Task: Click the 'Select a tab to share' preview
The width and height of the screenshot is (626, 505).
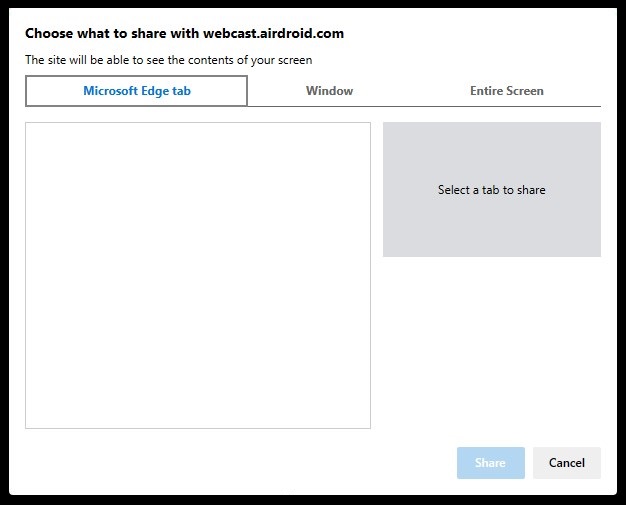Action: [x=492, y=190]
